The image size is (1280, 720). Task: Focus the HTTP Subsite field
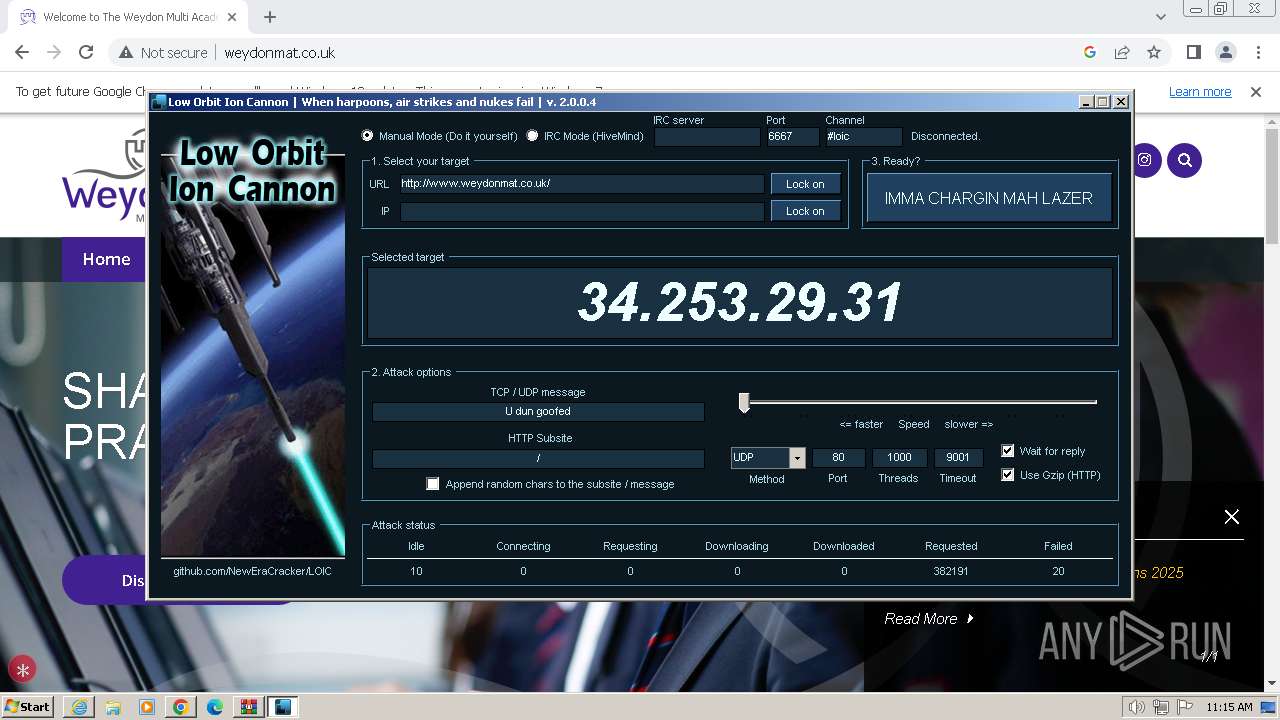pyautogui.click(x=538, y=458)
